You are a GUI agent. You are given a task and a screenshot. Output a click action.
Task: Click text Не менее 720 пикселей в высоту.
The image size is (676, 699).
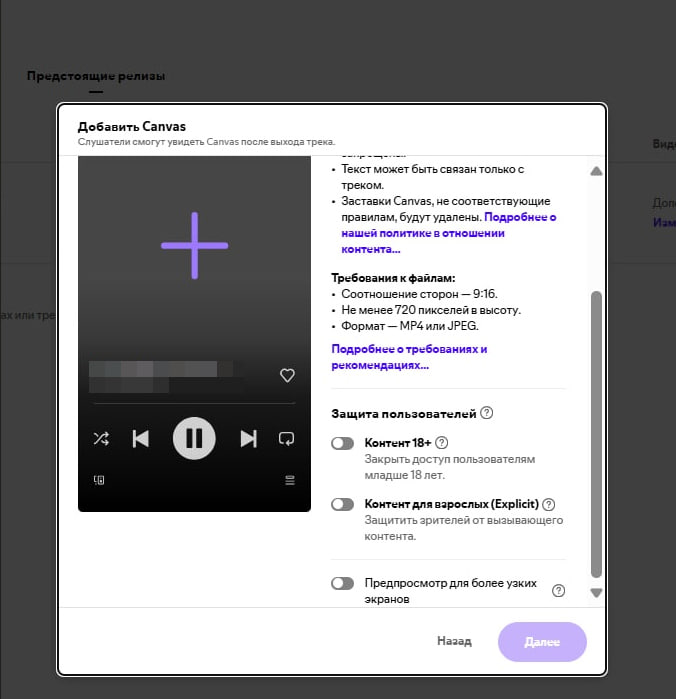(x=431, y=310)
